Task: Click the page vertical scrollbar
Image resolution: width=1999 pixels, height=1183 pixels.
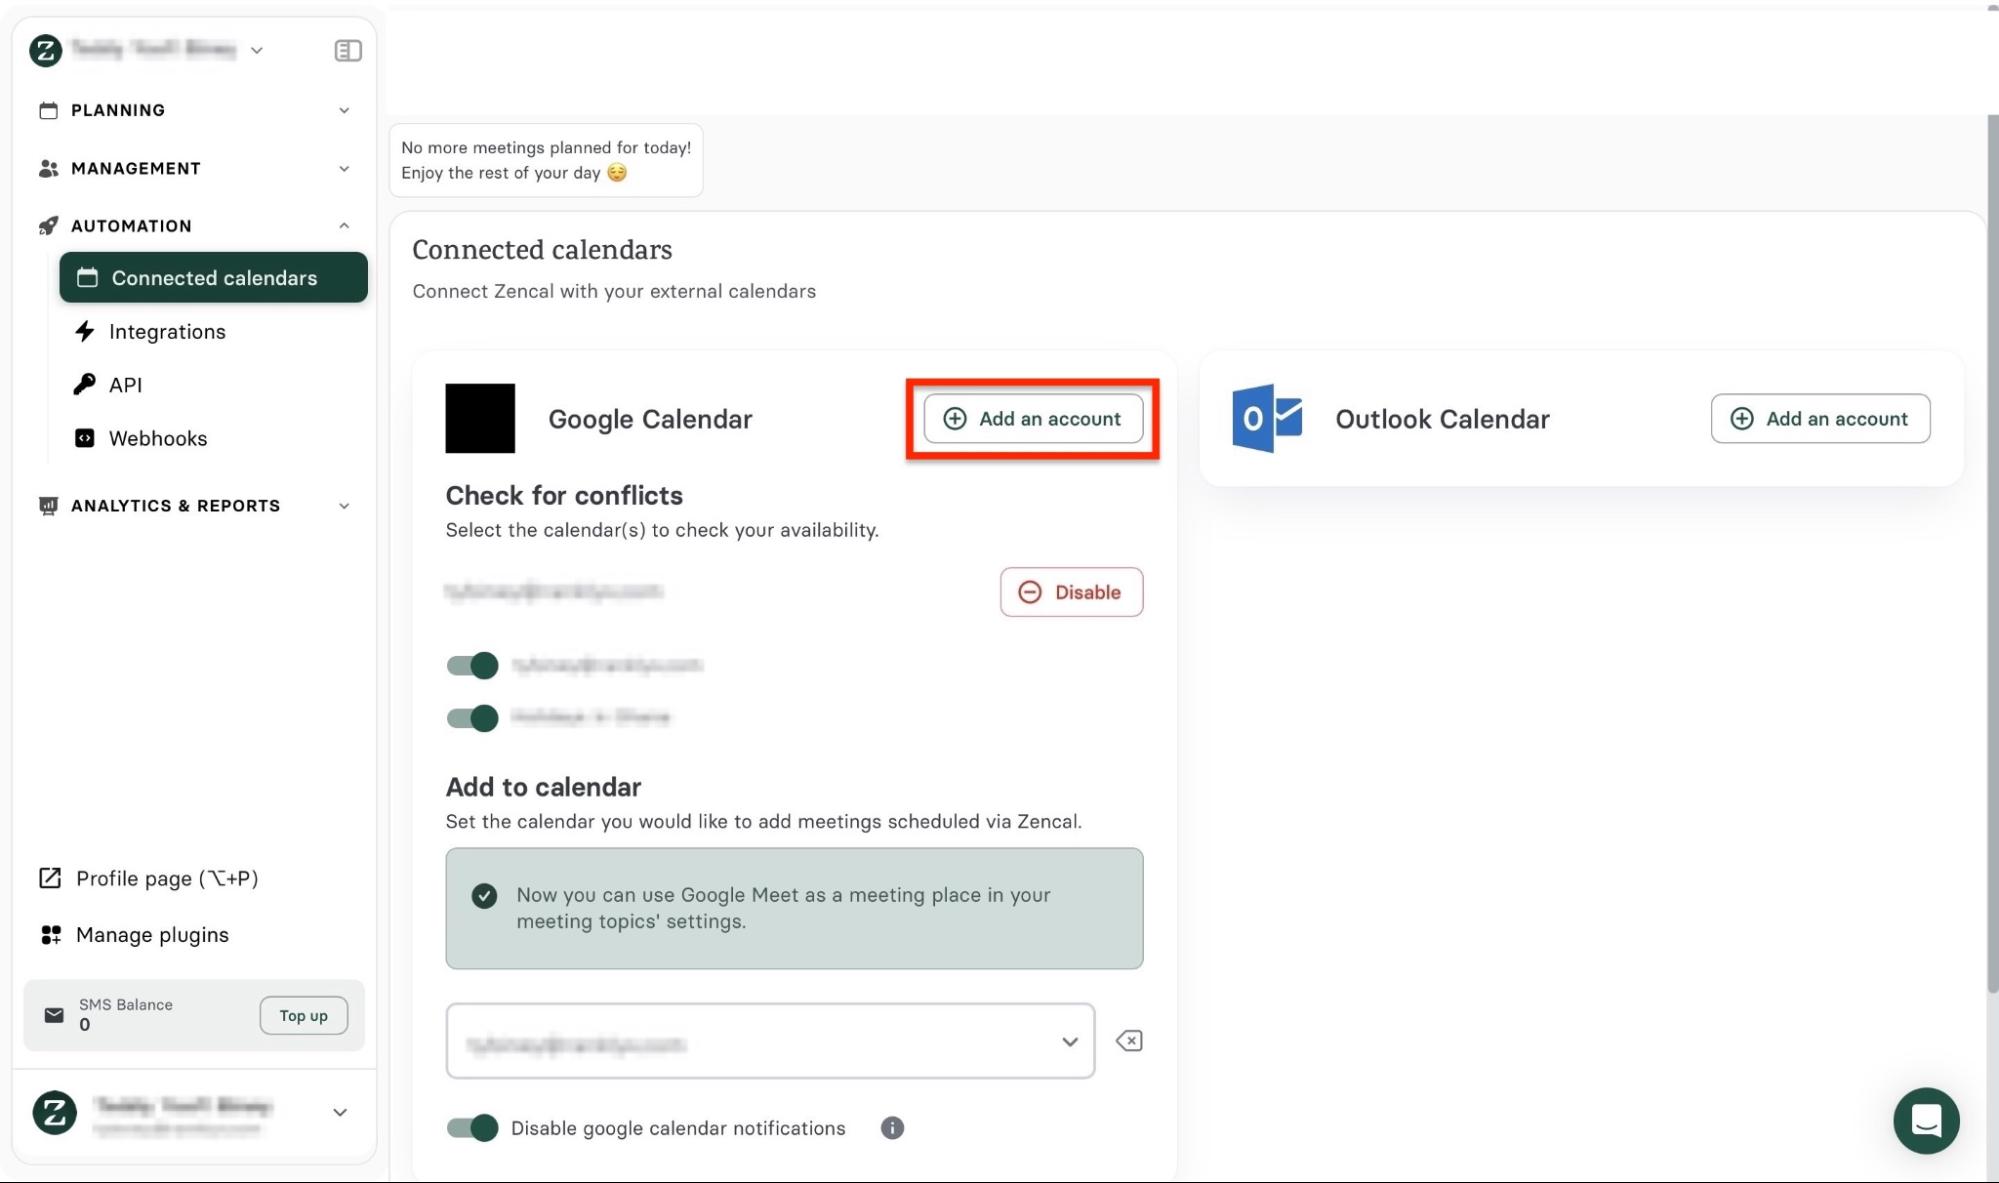Action: pos(1991,550)
